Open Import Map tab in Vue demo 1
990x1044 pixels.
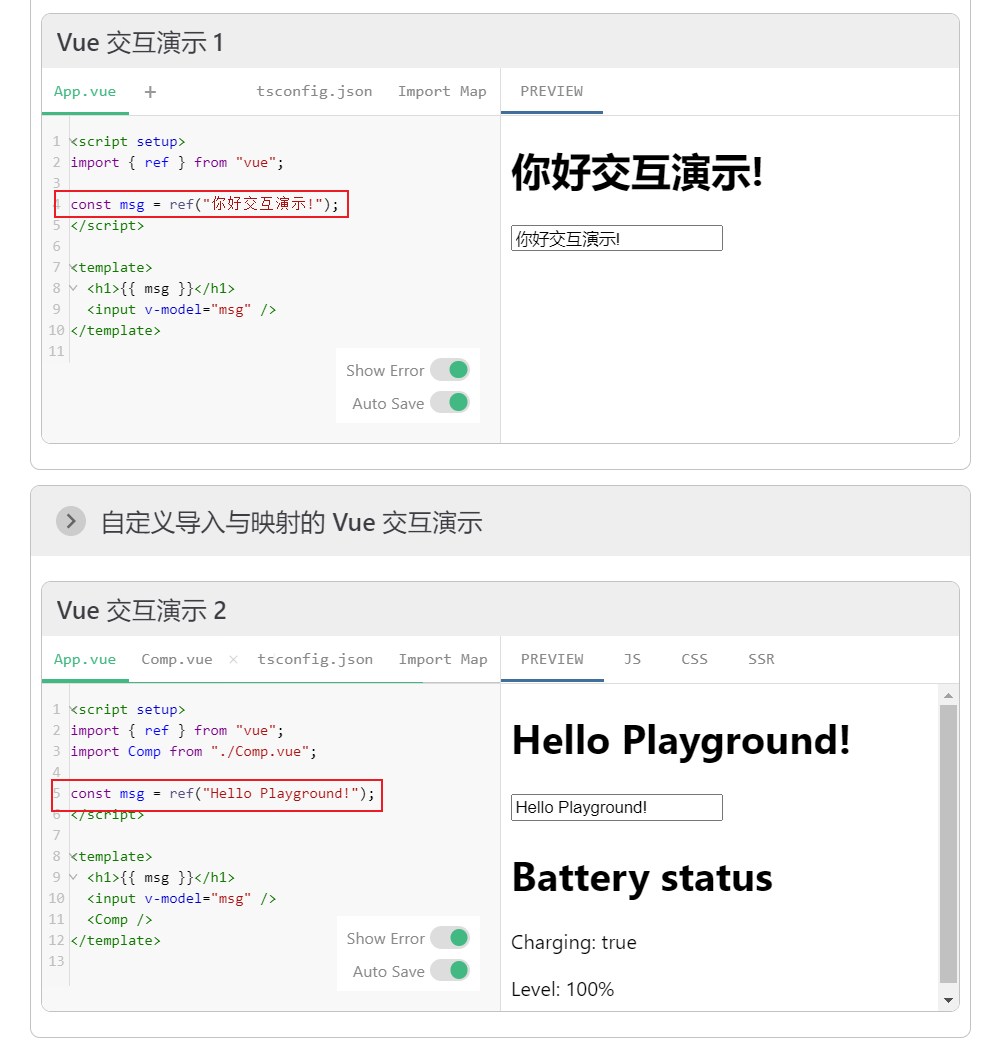[x=442, y=91]
